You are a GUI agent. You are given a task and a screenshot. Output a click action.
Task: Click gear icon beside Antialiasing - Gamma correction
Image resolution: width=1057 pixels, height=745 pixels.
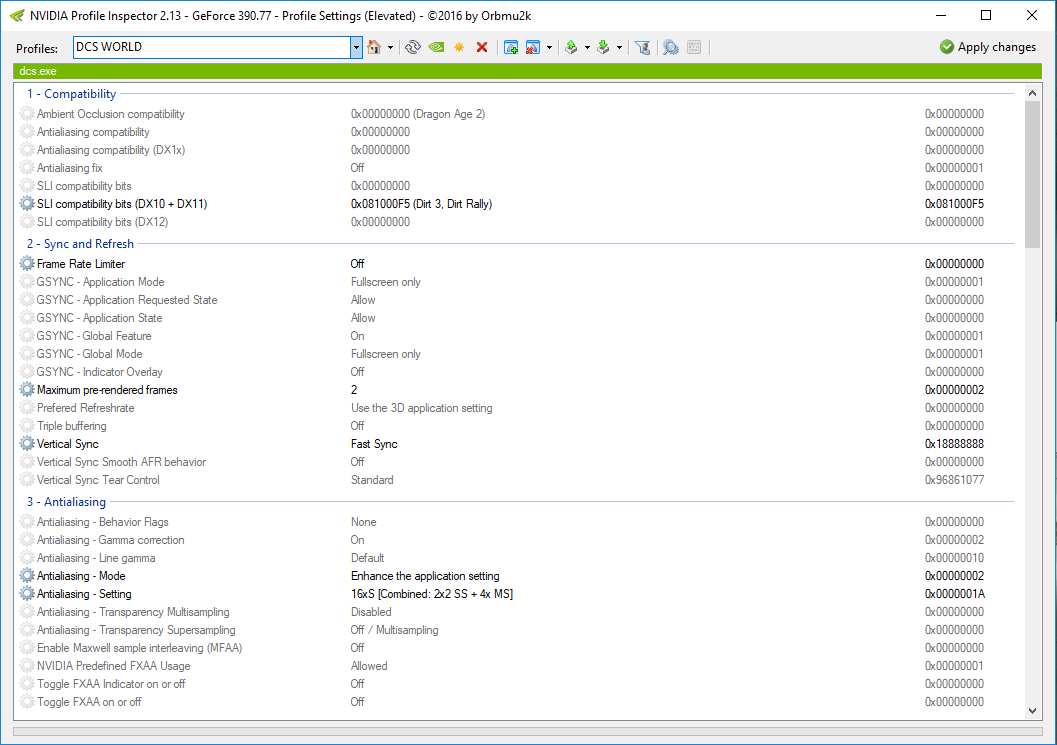[27, 540]
